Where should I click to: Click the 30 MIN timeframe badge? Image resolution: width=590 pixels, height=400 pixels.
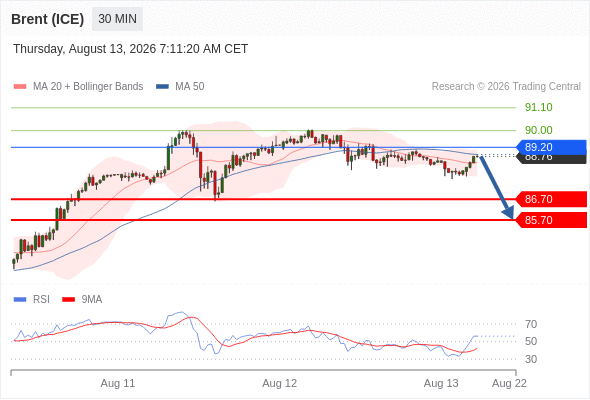[x=117, y=19]
